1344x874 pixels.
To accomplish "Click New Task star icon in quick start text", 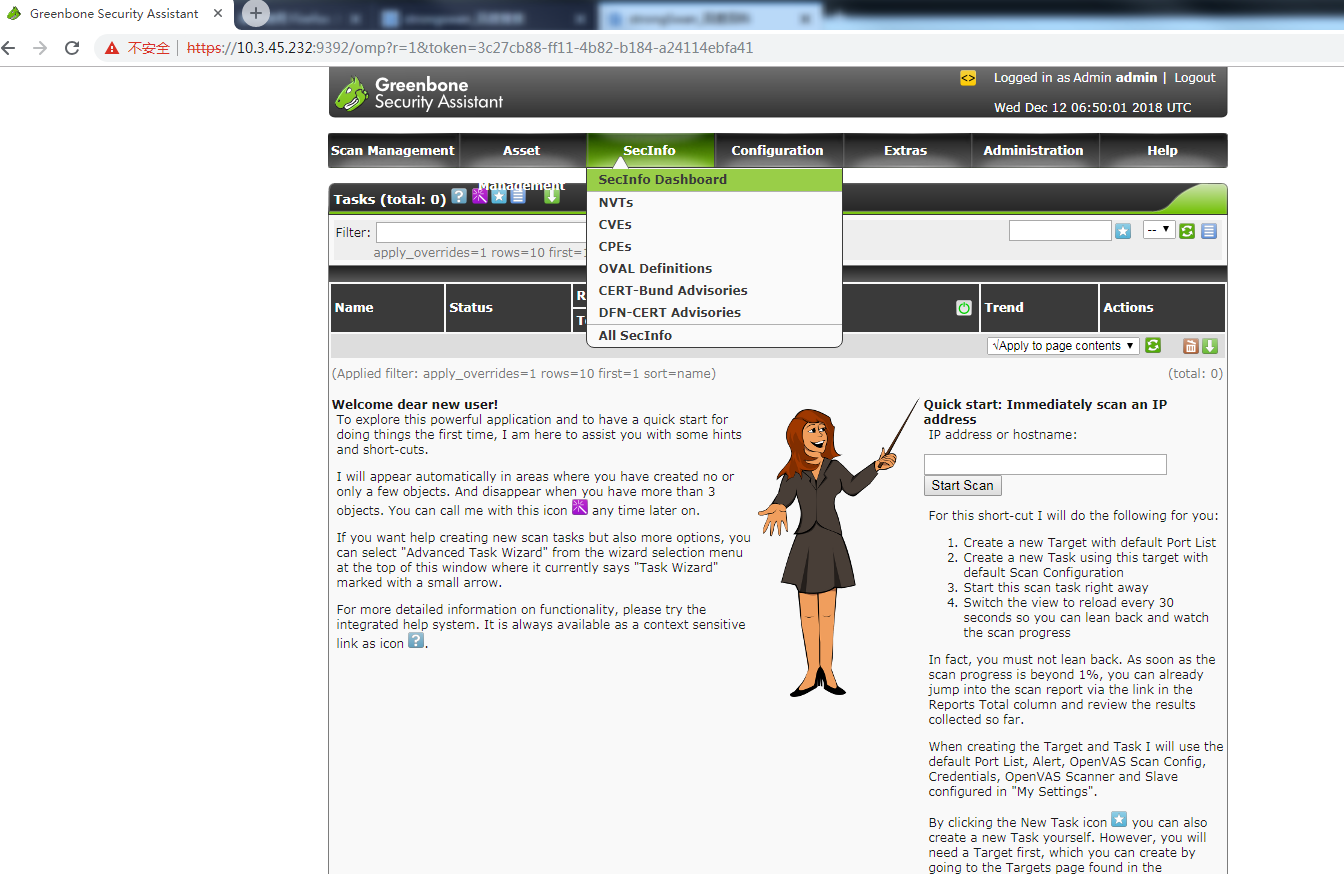I will (1120, 820).
